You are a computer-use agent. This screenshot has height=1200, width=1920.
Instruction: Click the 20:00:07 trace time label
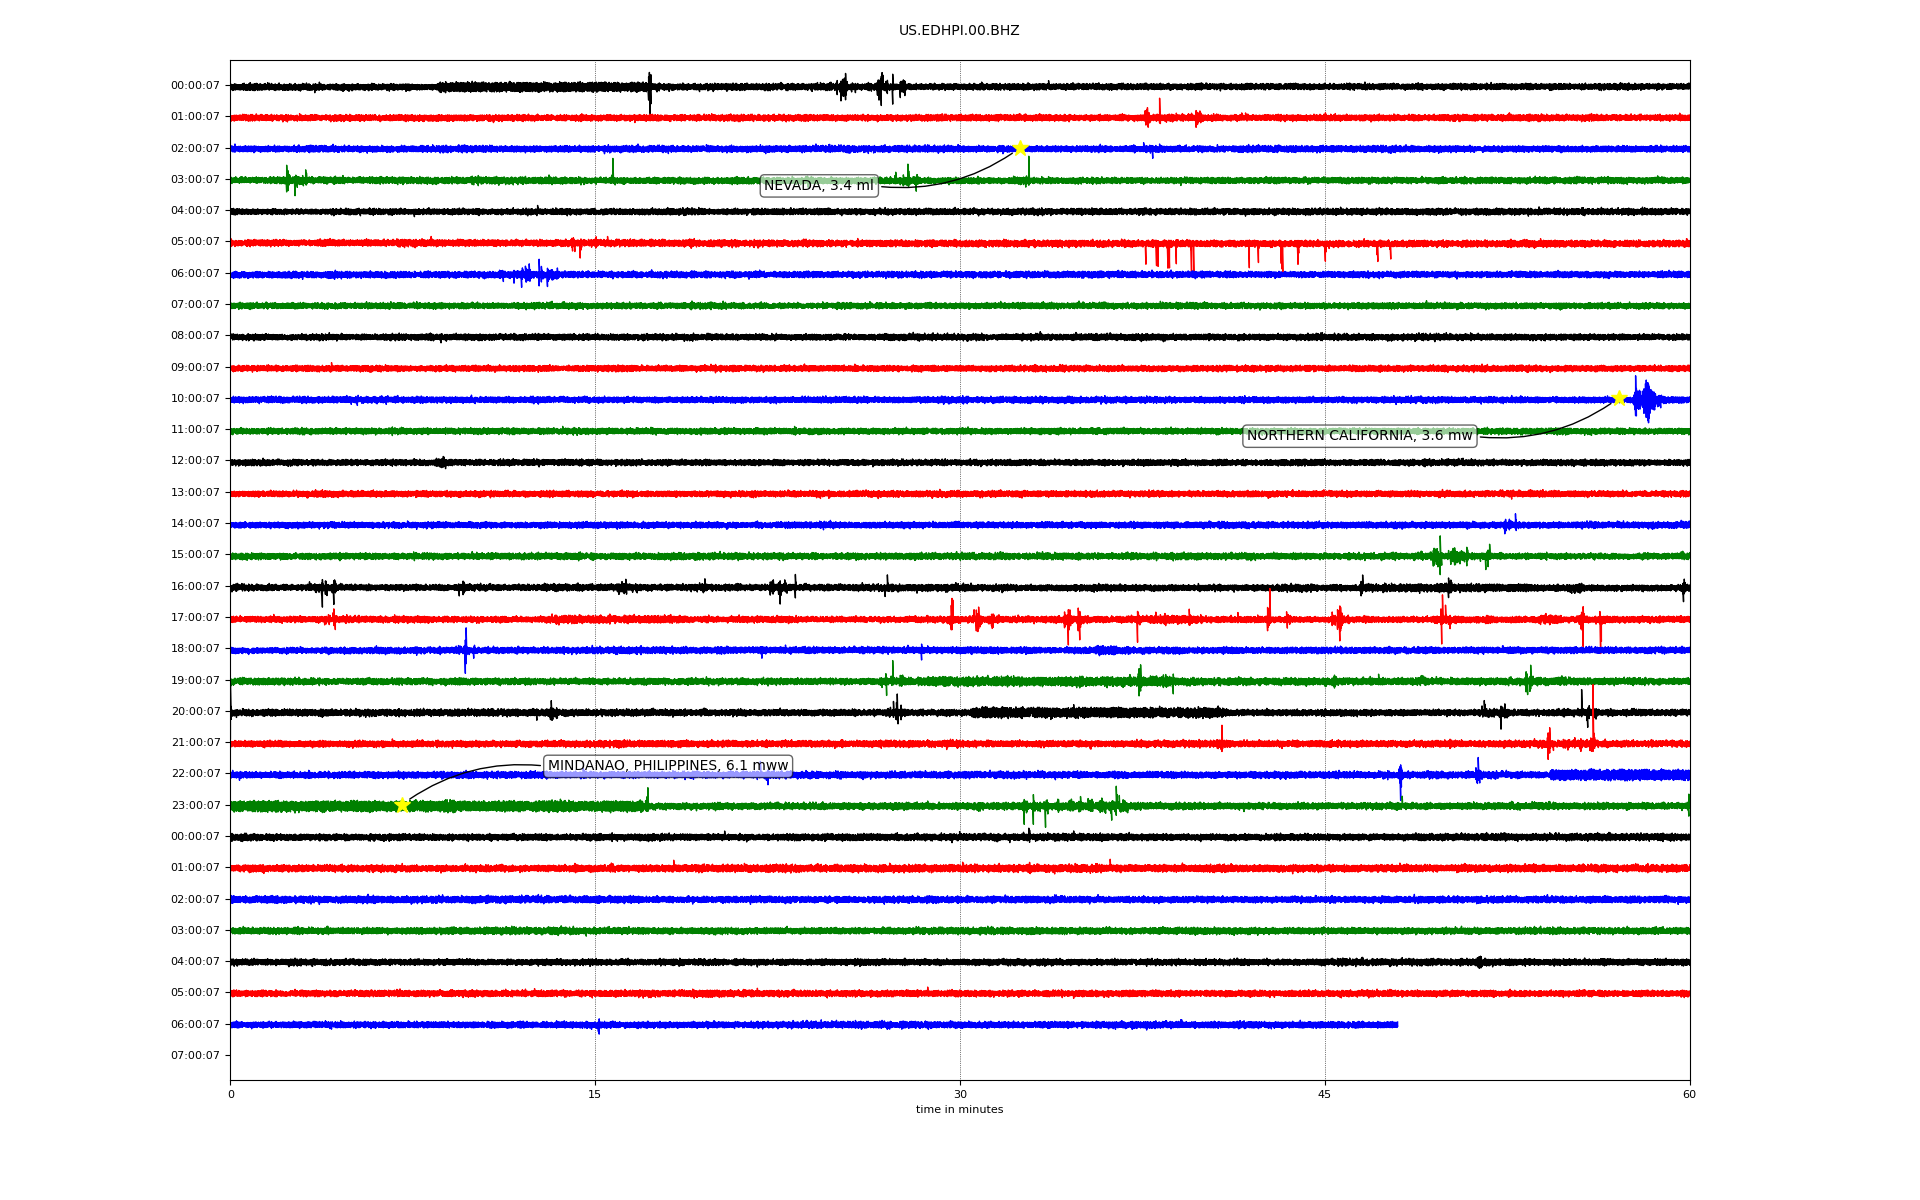coord(195,711)
